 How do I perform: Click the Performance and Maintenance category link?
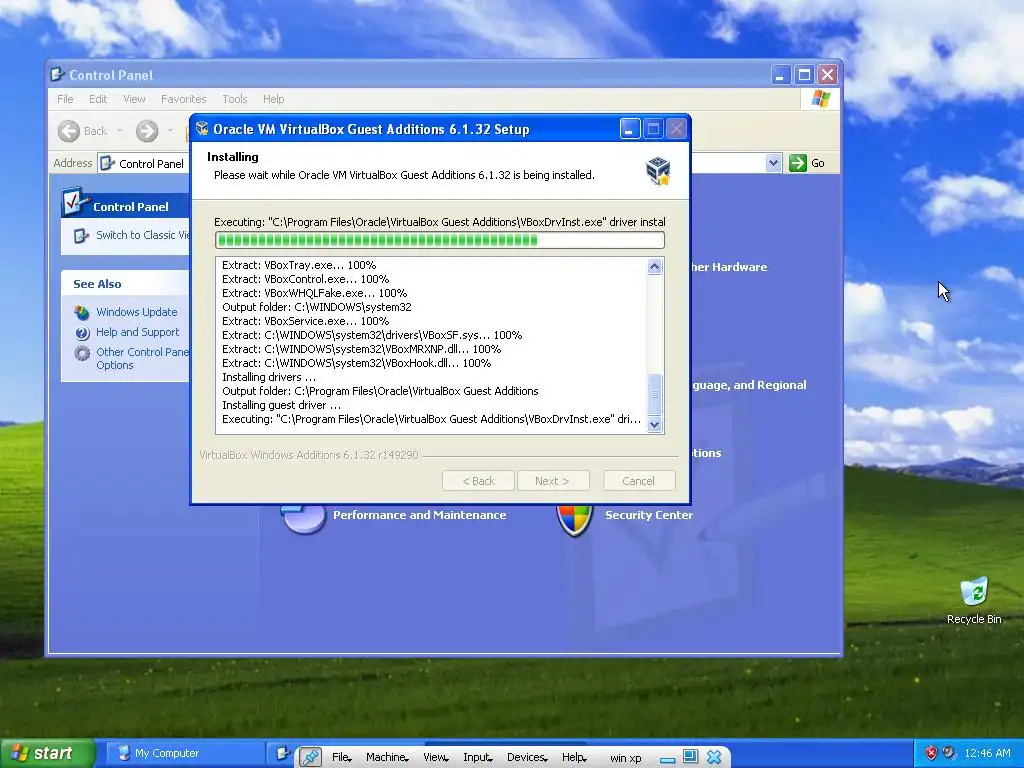click(x=419, y=515)
